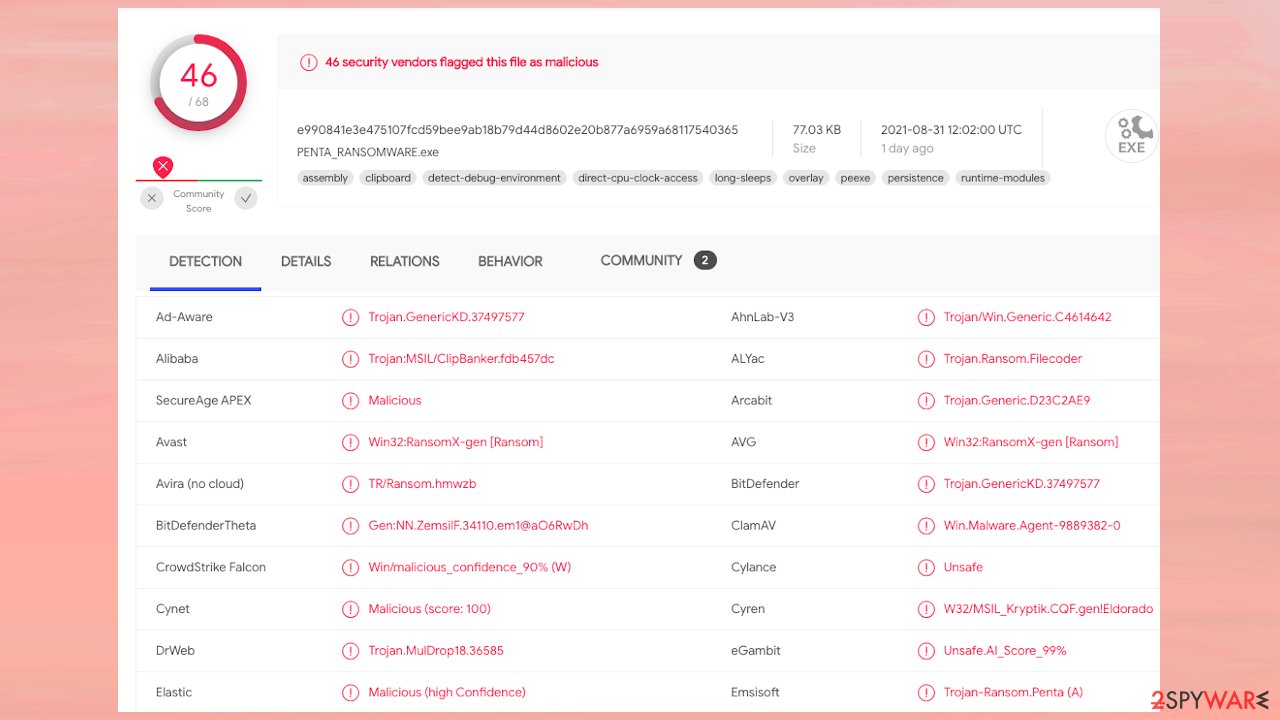Click the 'Trojan.Generic.D23C2AE9' detection result
Image resolution: width=1280 pixels, height=720 pixels.
1017,400
